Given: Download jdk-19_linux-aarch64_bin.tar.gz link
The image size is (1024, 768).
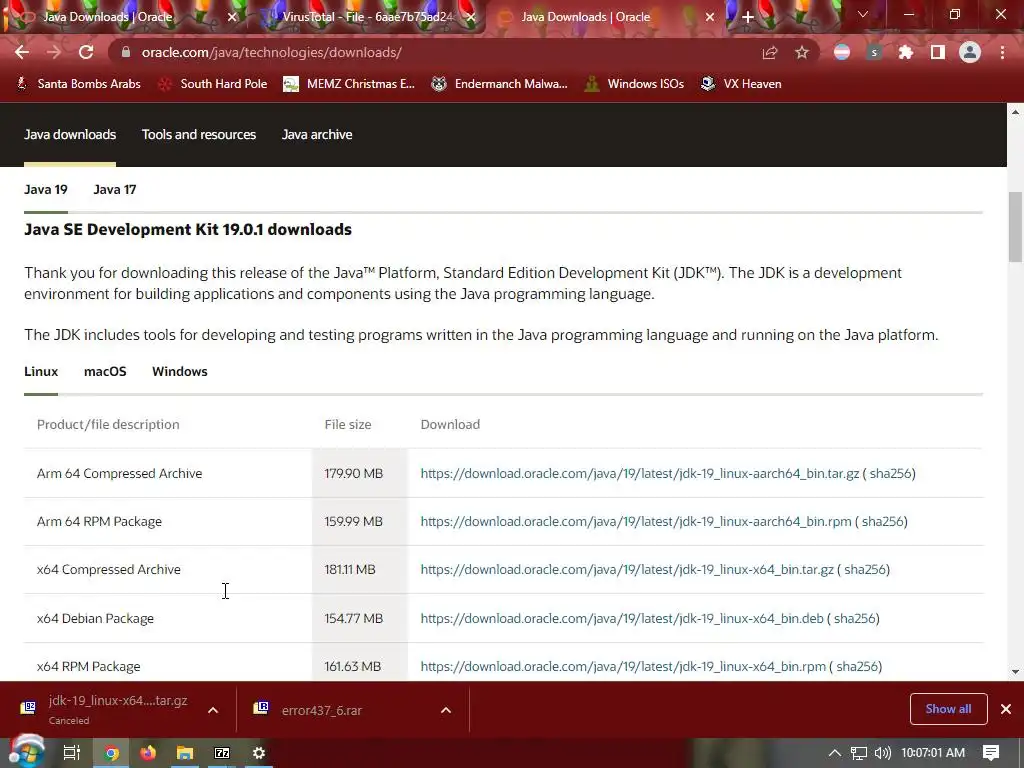Looking at the screenshot, I should [639, 473].
